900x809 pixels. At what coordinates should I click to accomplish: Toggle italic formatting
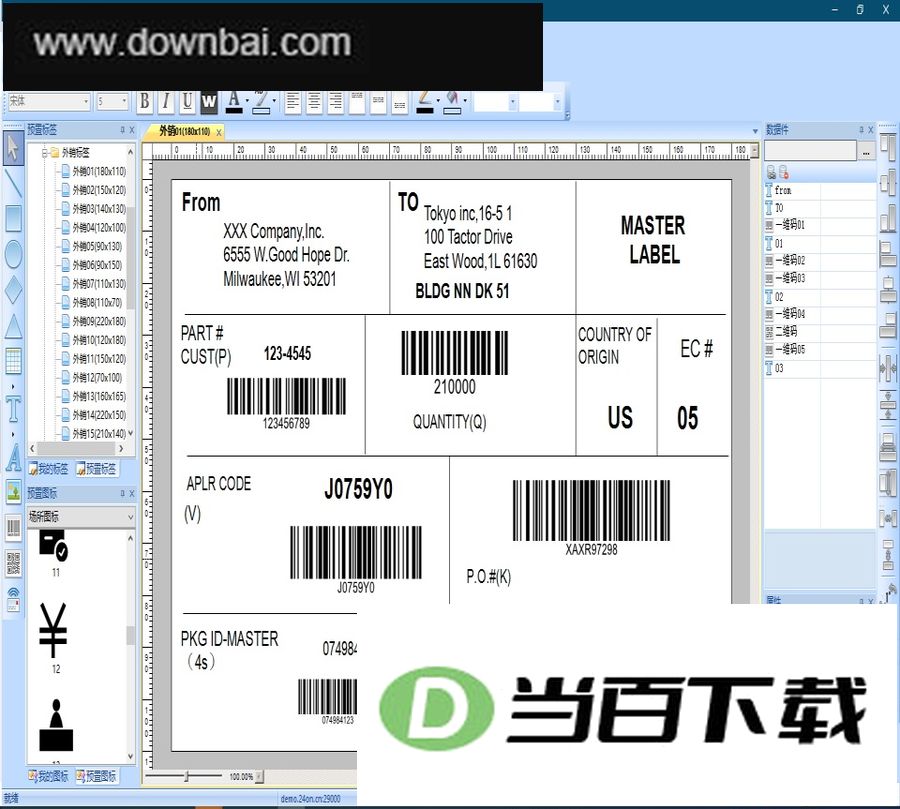166,102
